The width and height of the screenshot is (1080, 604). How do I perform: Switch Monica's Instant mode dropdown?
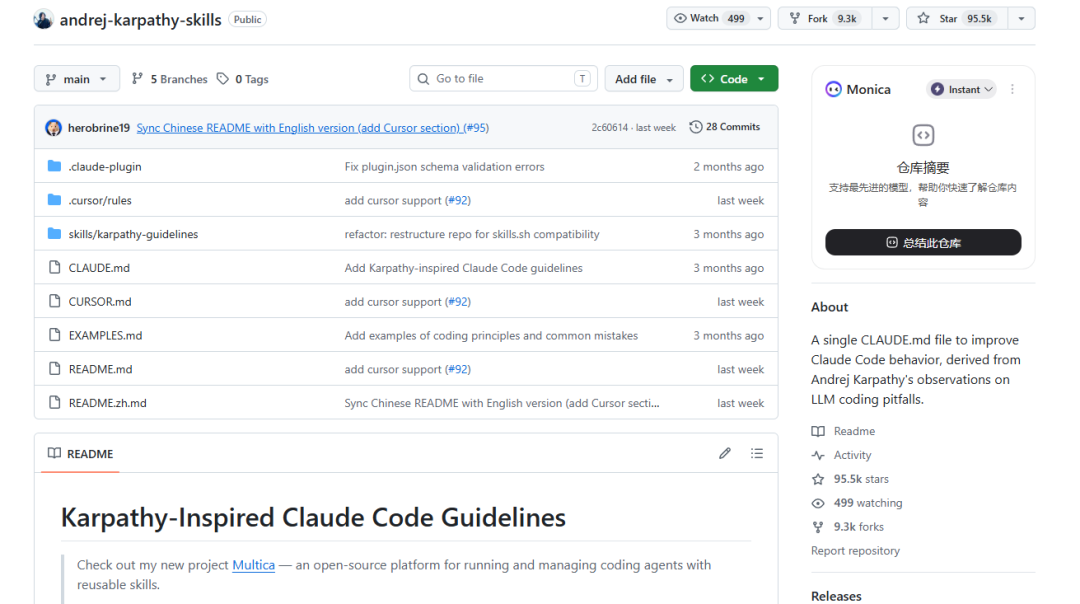[x=960, y=89]
